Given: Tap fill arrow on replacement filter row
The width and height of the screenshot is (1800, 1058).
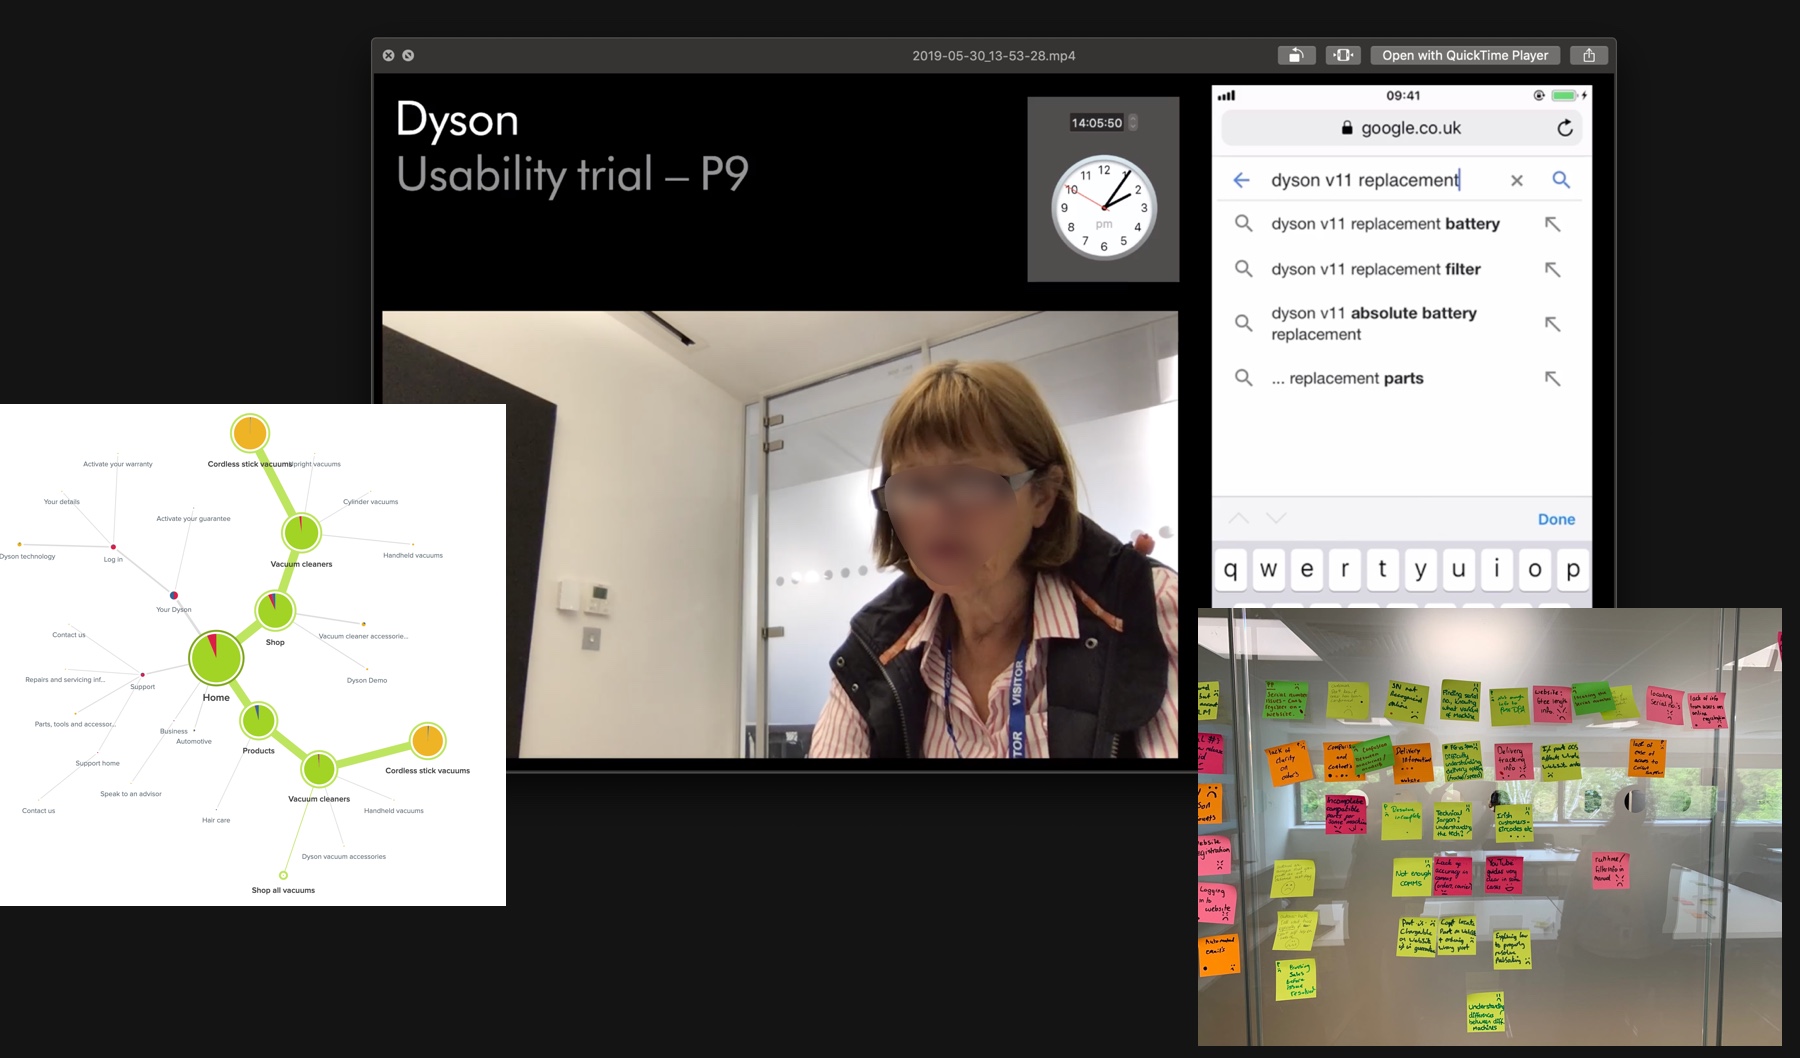Looking at the screenshot, I should (x=1552, y=269).
